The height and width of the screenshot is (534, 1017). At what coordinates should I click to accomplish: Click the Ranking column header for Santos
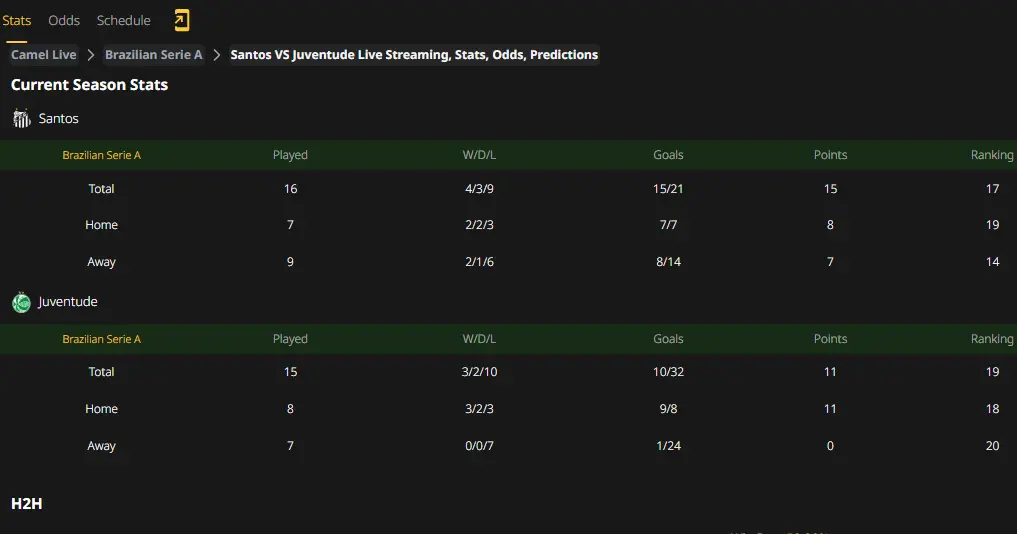click(x=992, y=155)
